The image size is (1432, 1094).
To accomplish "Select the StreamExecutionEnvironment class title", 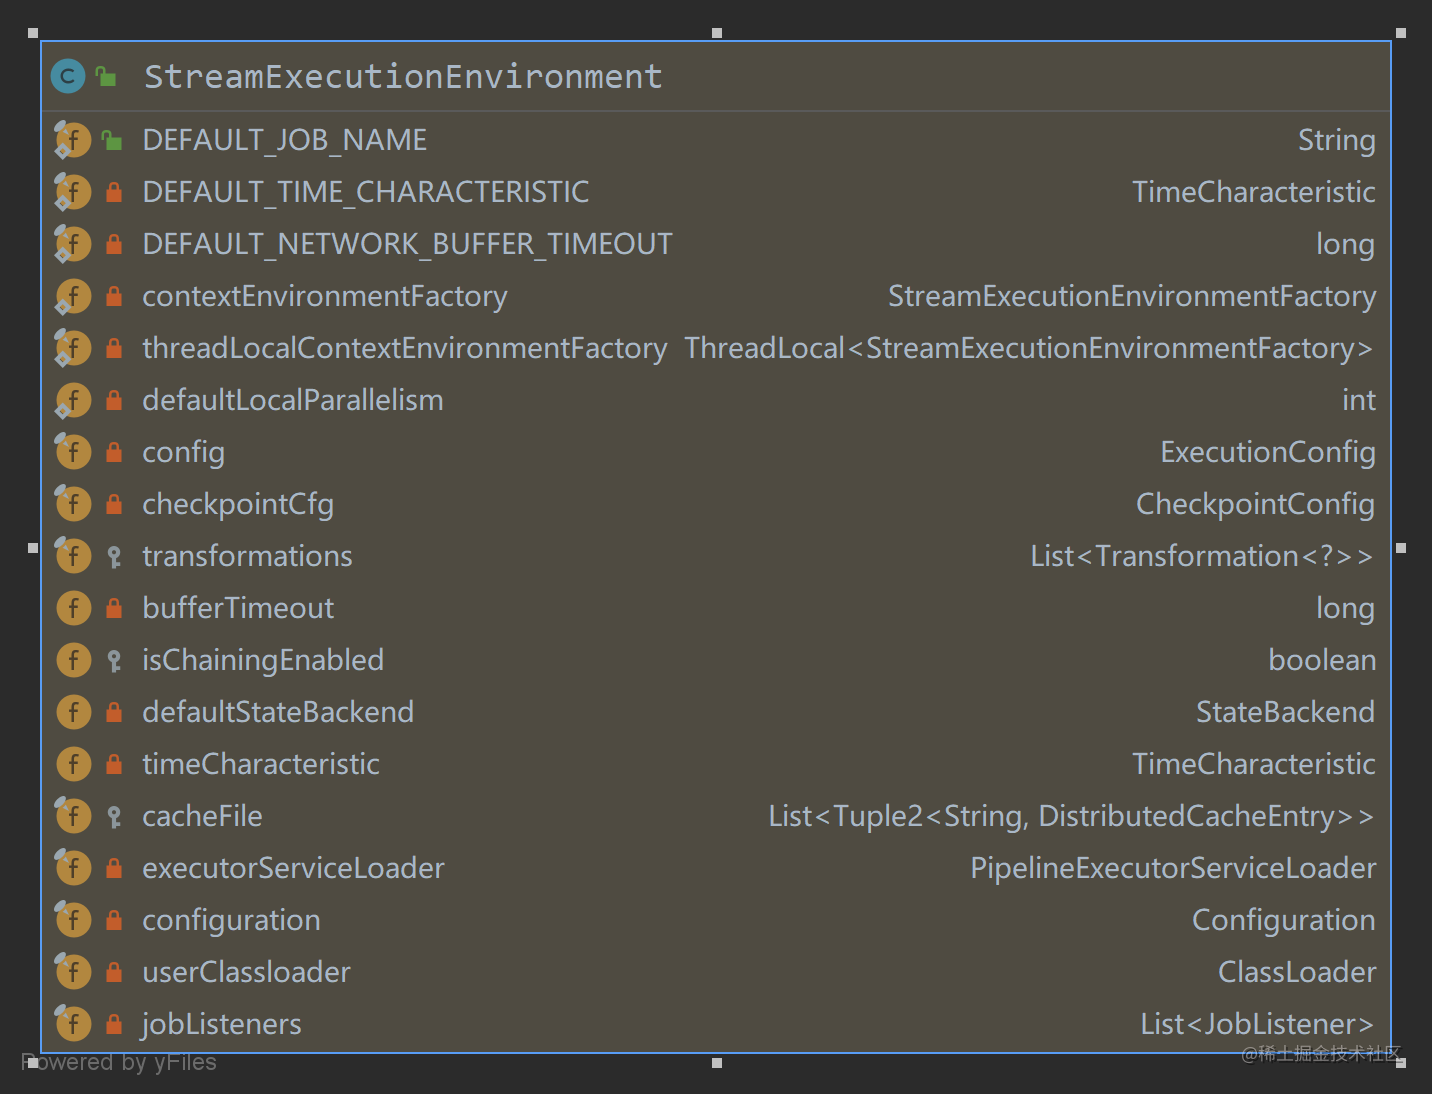I will (x=403, y=77).
